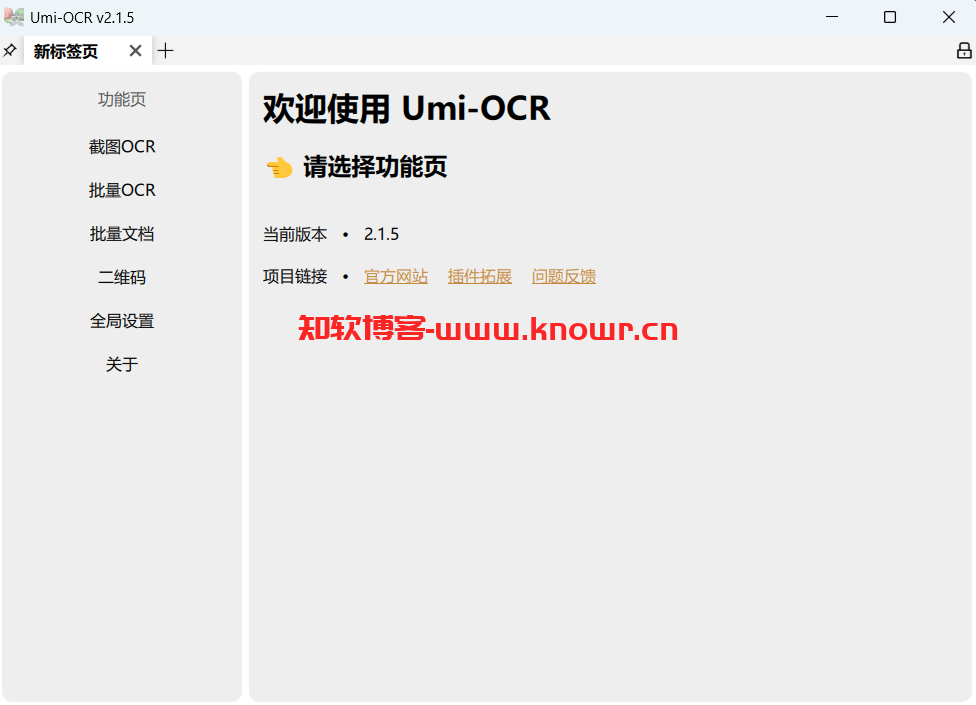Open the 问题反馈 link
Image resolution: width=976 pixels, height=705 pixels.
pyautogui.click(x=564, y=276)
